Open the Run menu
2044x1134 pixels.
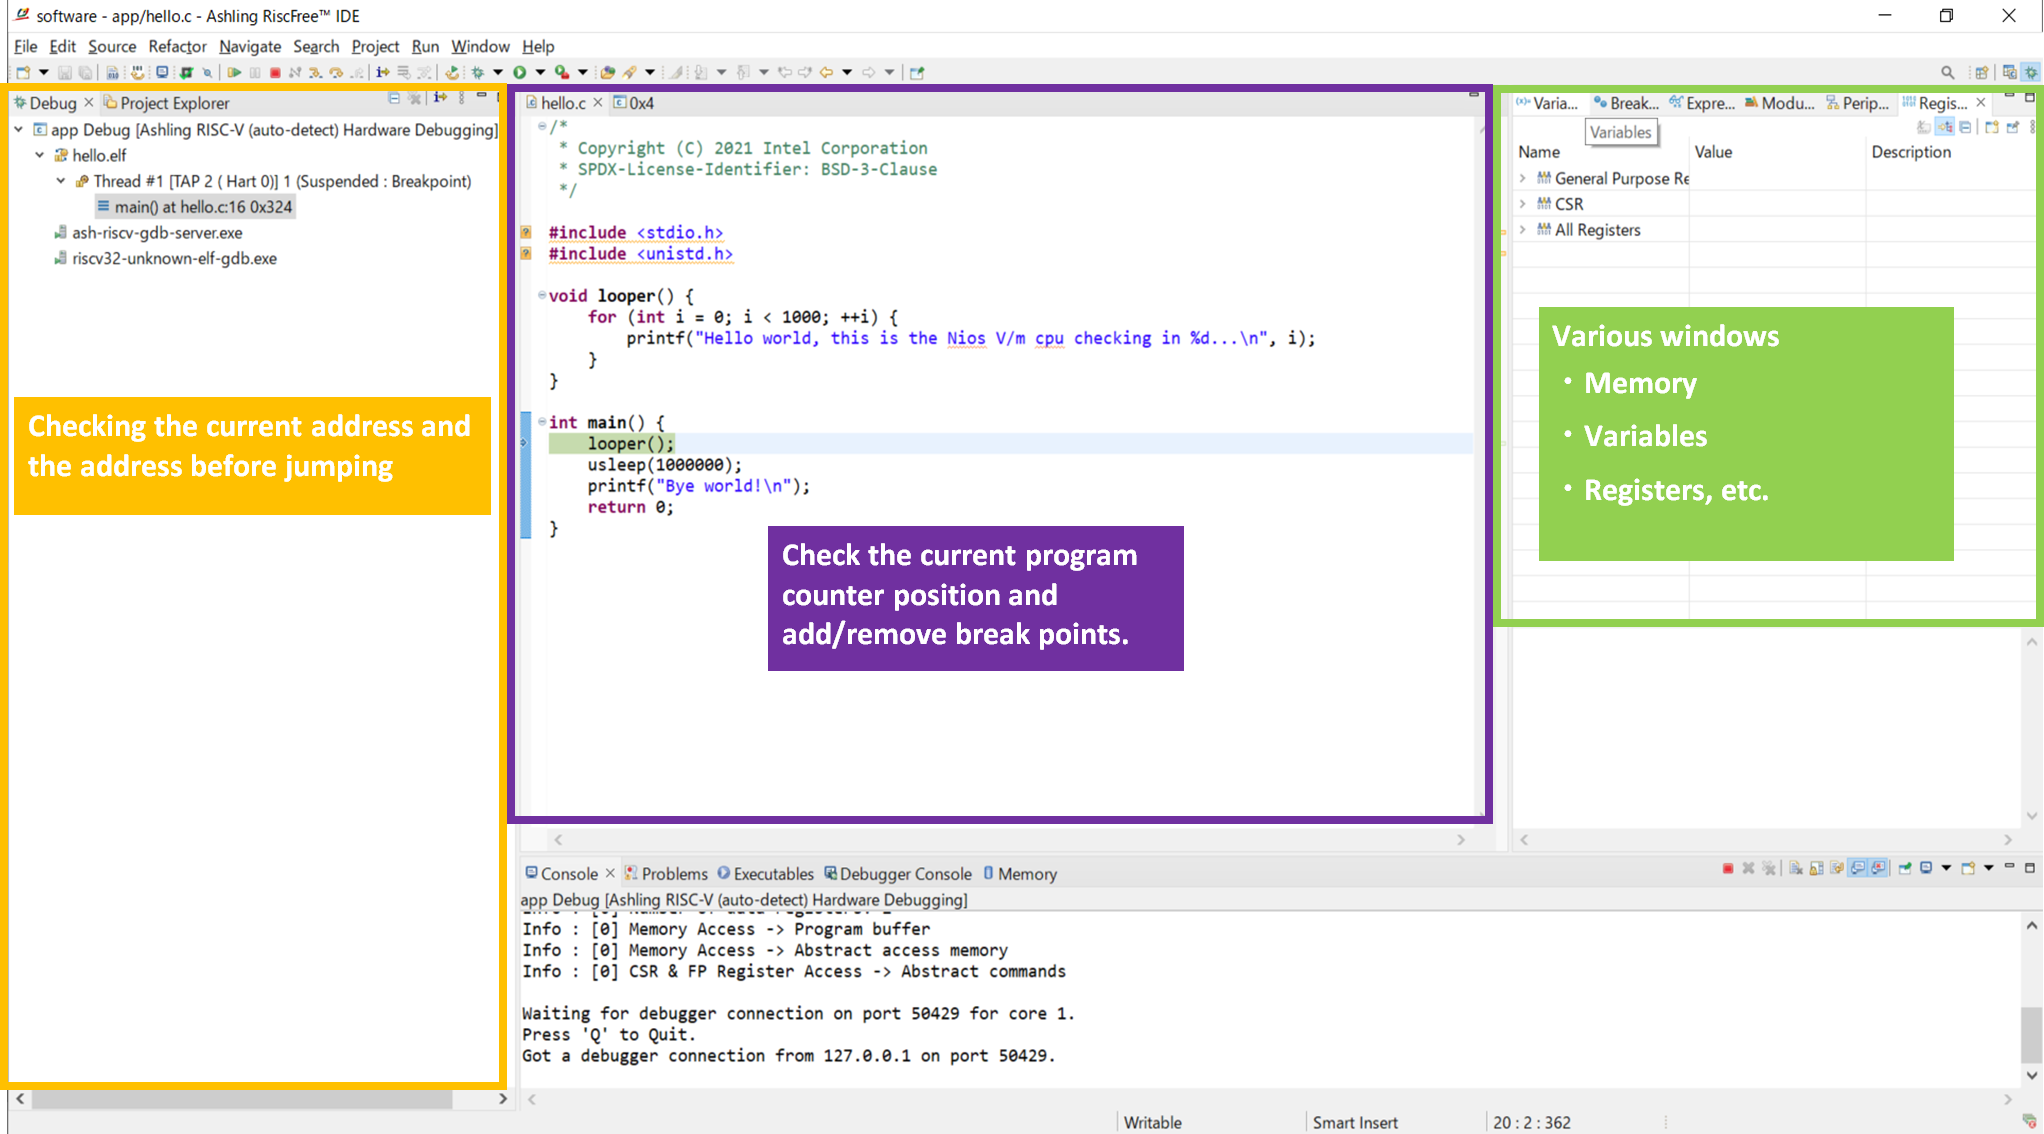coord(425,46)
